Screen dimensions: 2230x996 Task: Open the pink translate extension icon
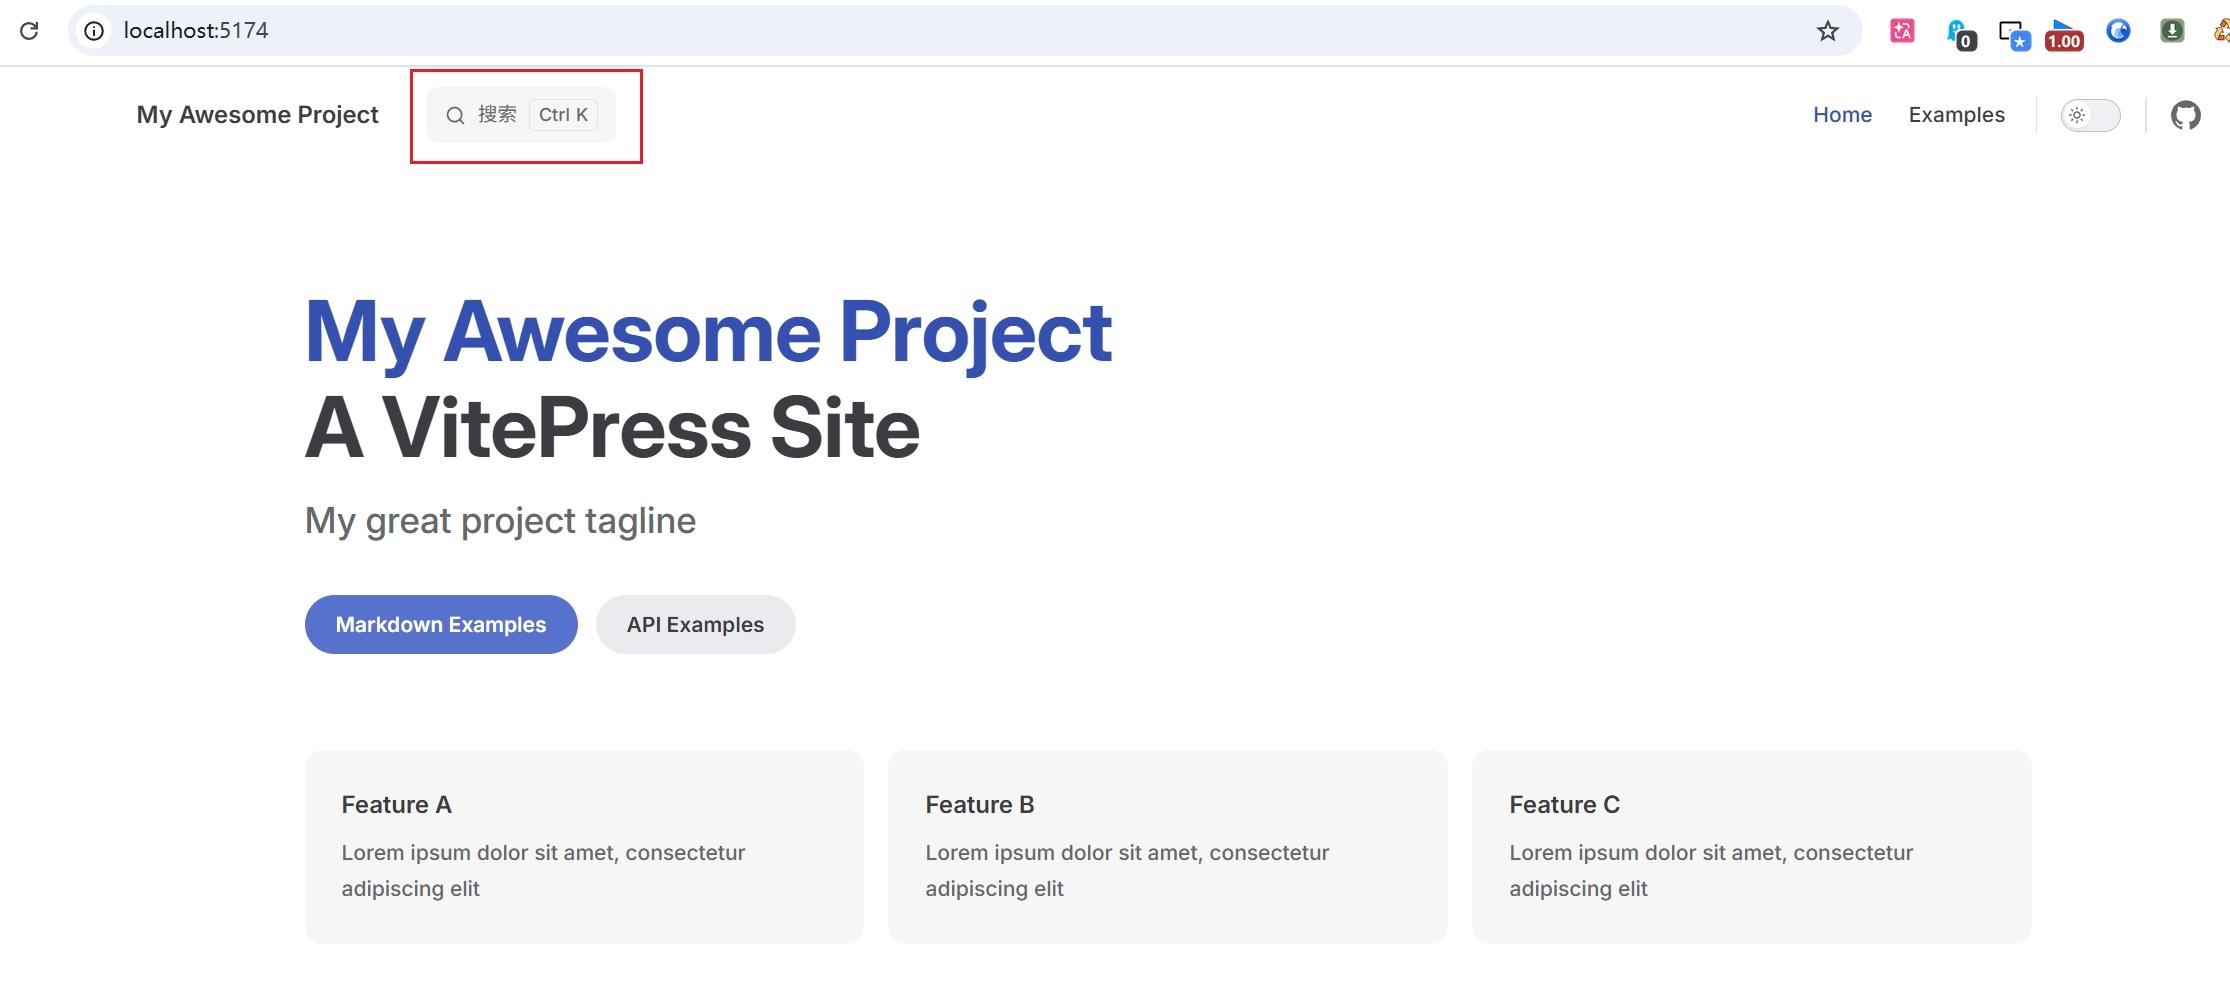coord(1902,31)
